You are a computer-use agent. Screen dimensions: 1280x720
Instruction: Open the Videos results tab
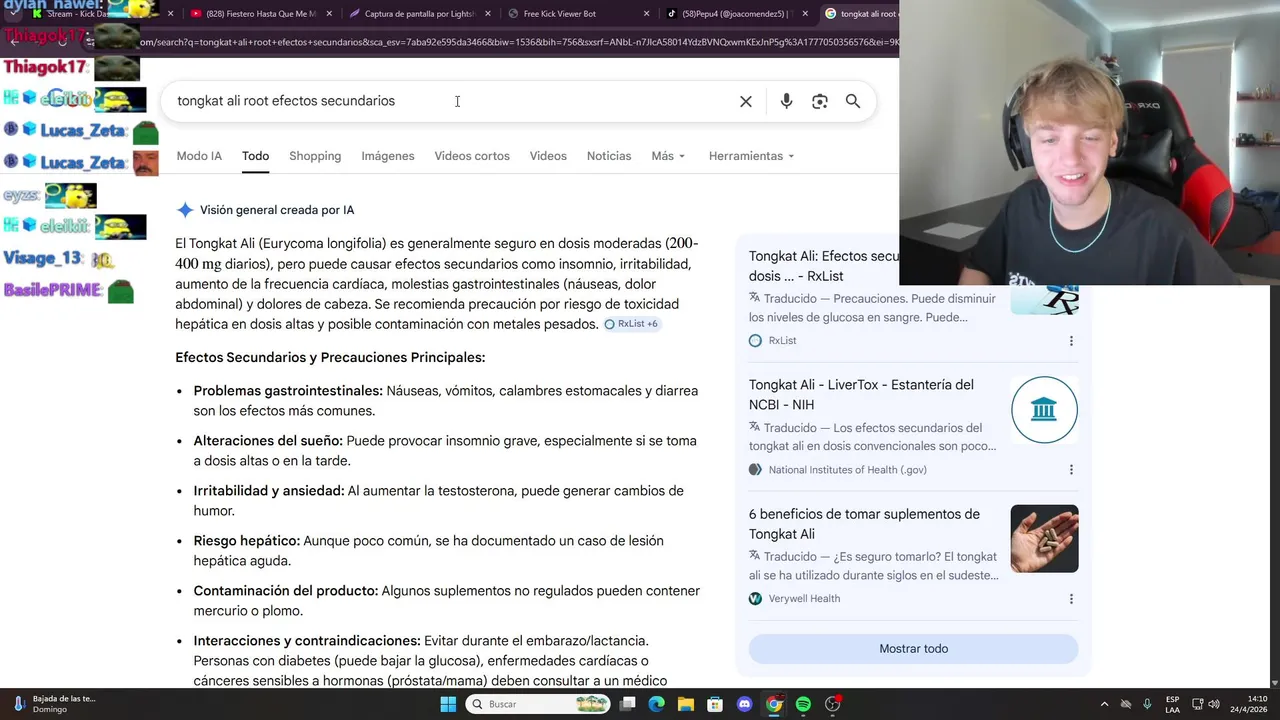(548, 156)
